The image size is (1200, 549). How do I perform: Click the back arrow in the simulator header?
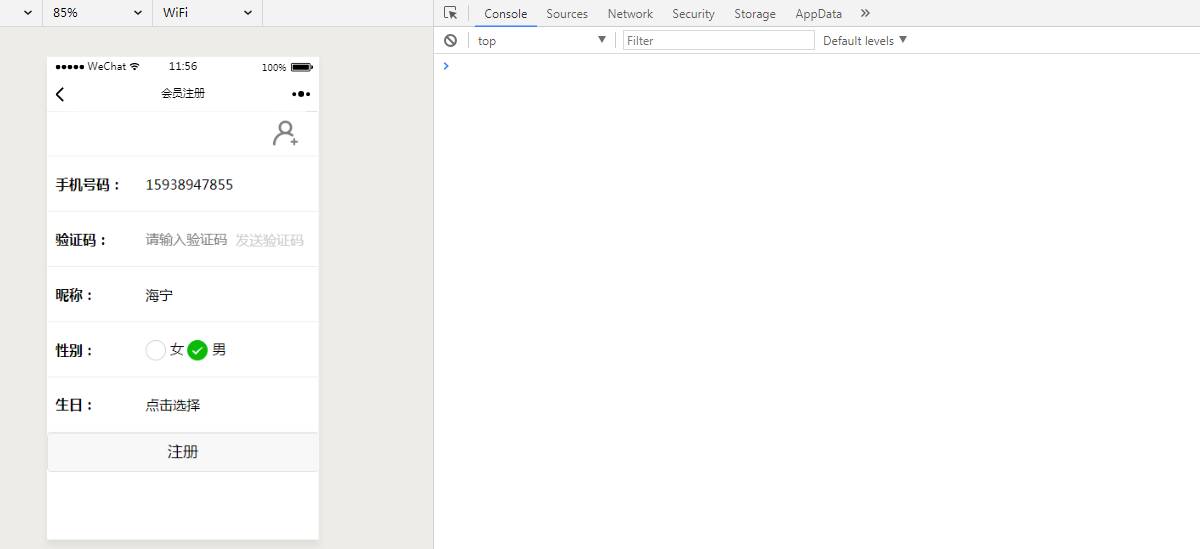click(60, 94)
